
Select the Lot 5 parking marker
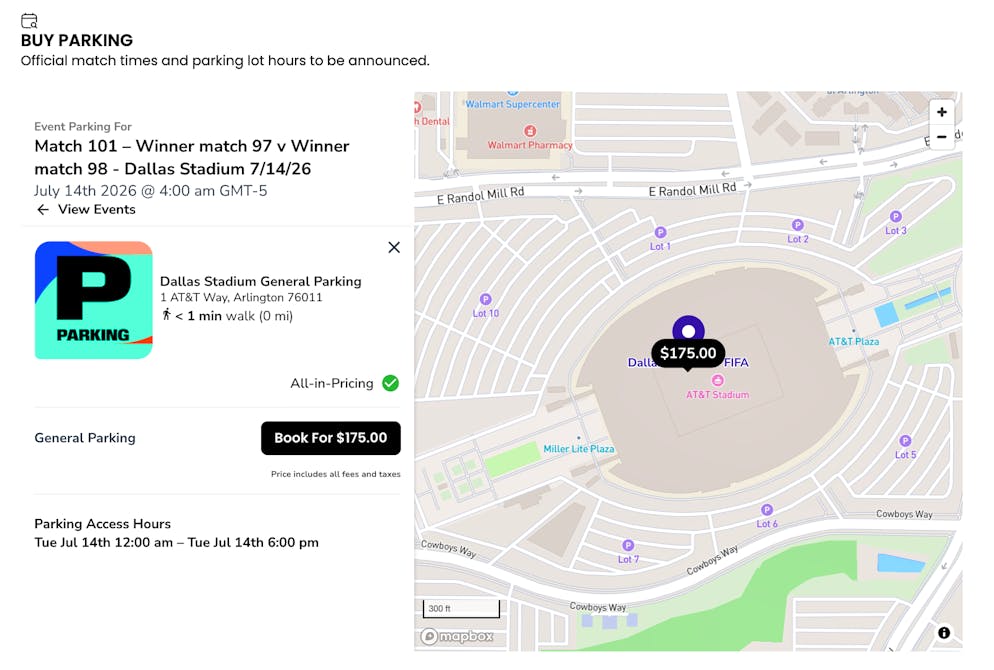[905, 440]
